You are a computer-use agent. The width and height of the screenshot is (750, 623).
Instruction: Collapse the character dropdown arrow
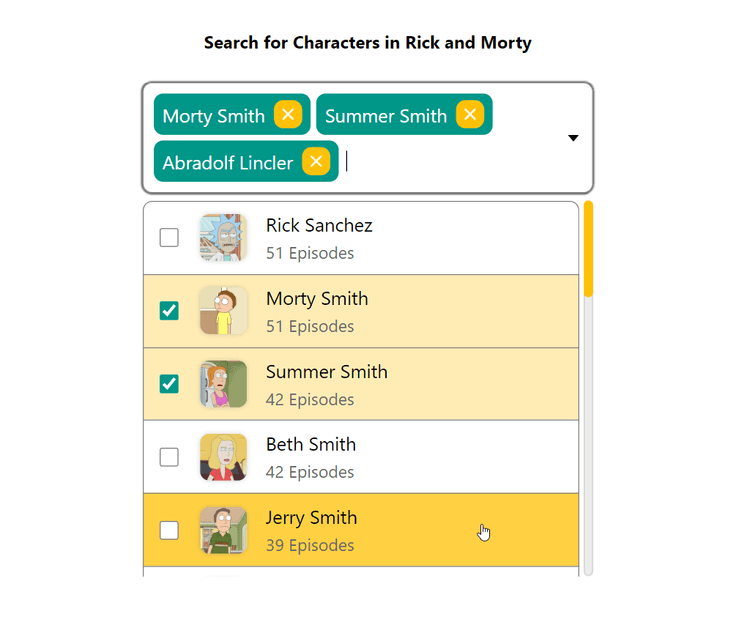(573, 138)
